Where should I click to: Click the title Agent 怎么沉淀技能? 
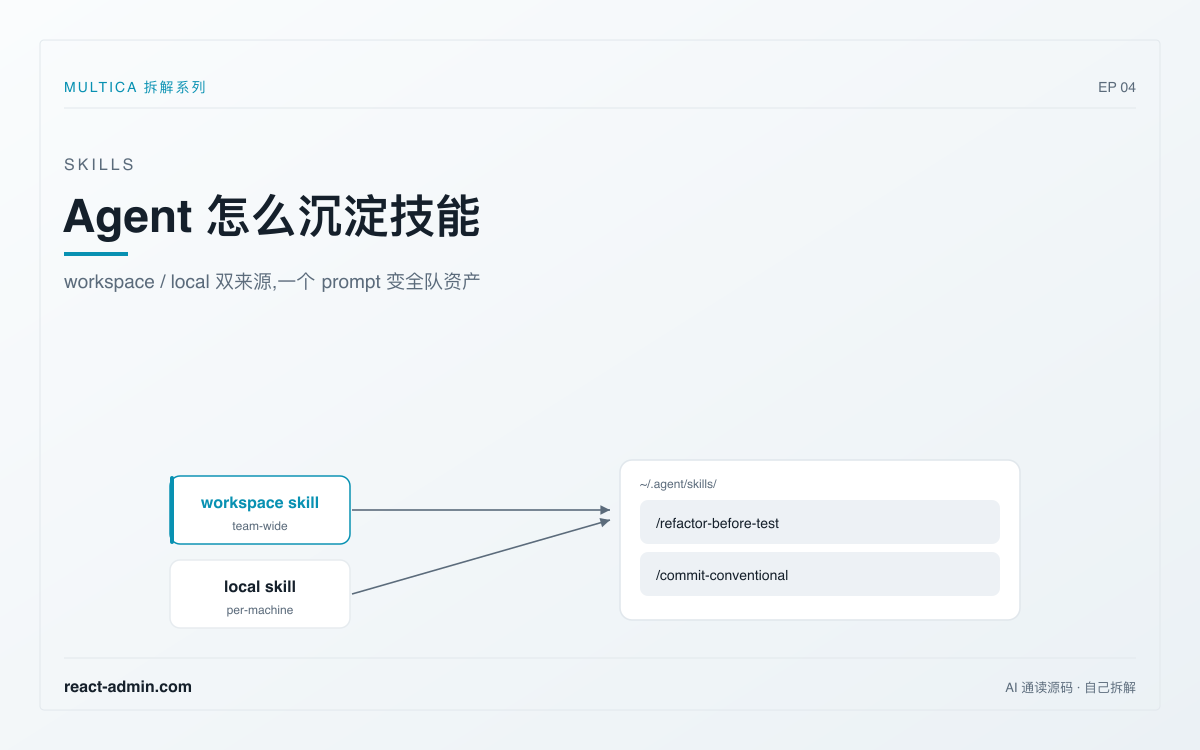[x=272, y=216]
